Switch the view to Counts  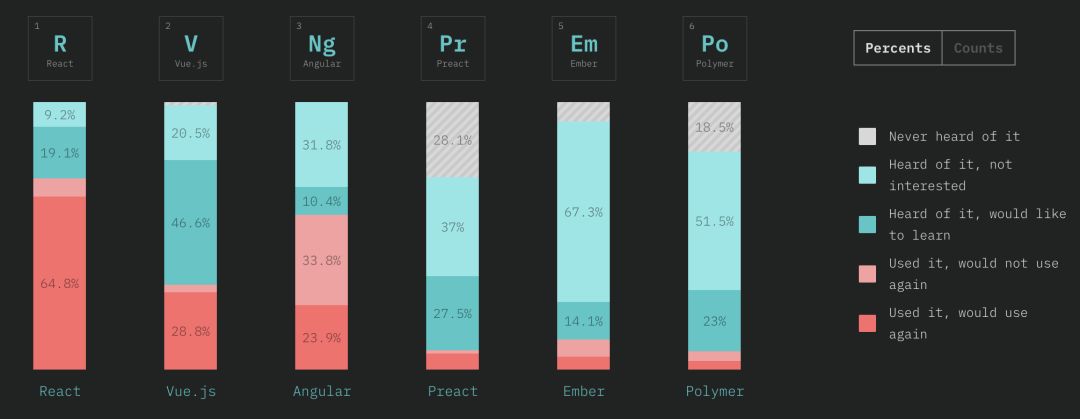(x=978, y=48)
